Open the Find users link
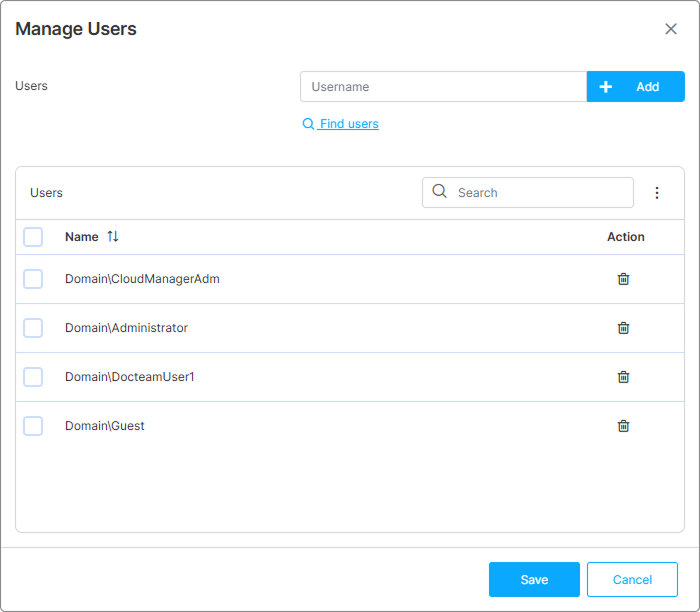The height and width of the screenshot is (612, 700). (341, 124)
